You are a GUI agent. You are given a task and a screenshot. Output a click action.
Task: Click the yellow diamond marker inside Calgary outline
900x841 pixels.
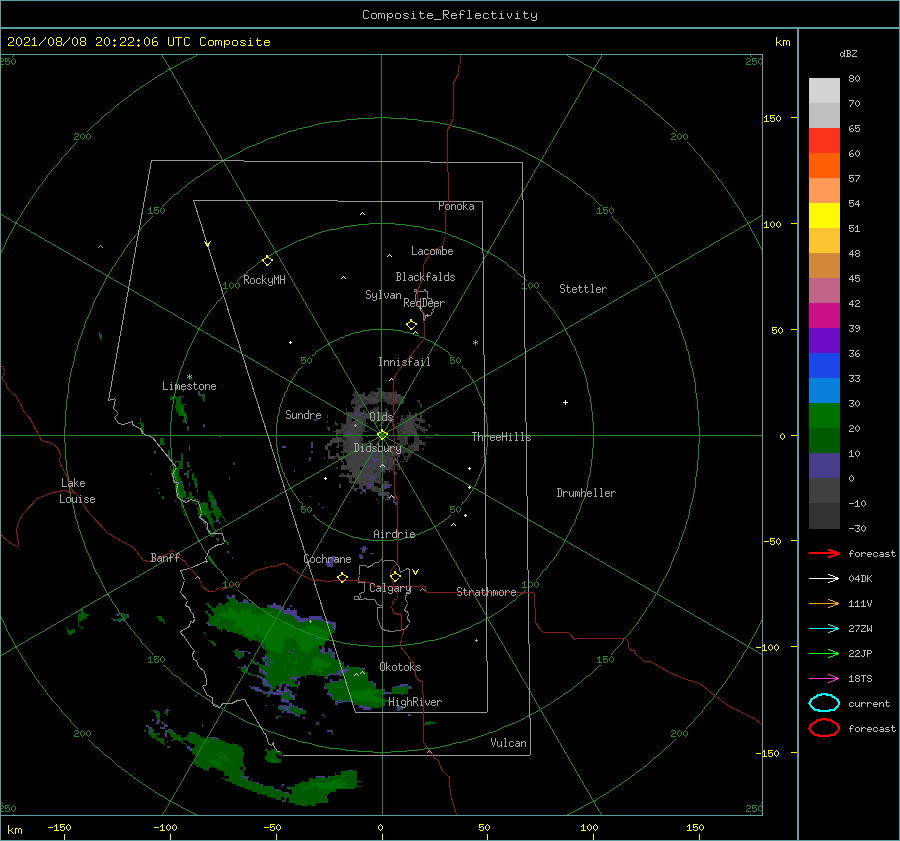tap(395, 576)
